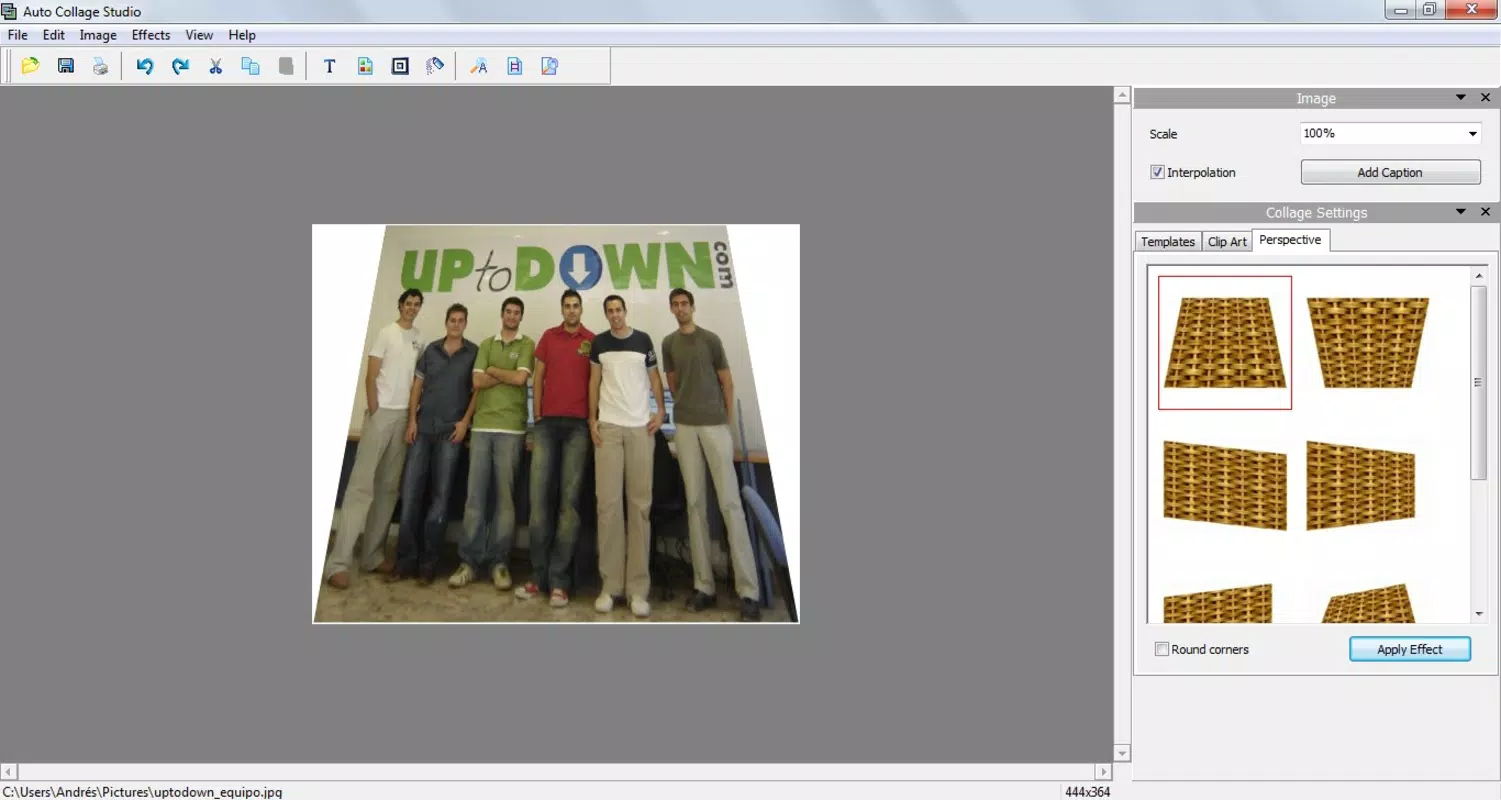Click the 444x364 dimensions in status bar
Image resolution: width=1501 pixels, height=800 pixels.
coord(1088,792)
